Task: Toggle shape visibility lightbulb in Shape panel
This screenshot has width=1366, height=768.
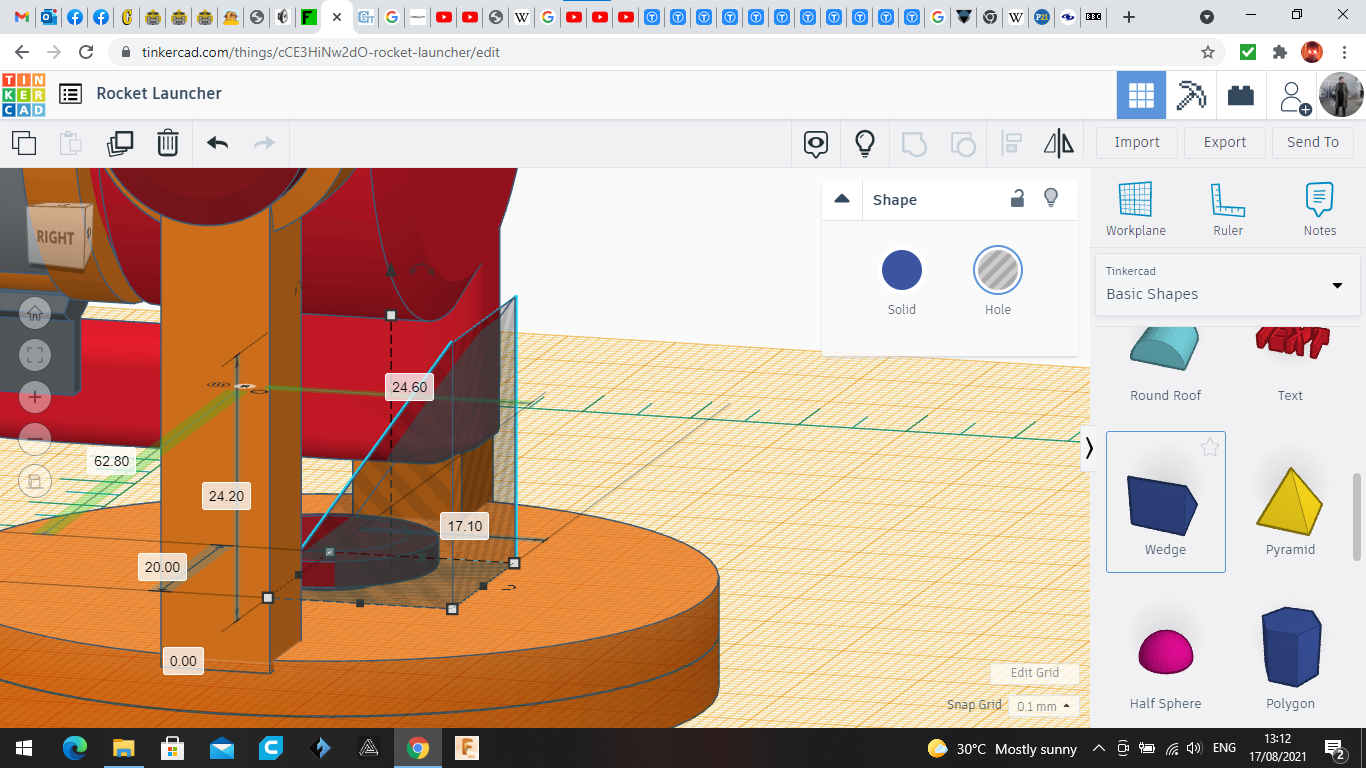Action: (x=1051, y=198)
